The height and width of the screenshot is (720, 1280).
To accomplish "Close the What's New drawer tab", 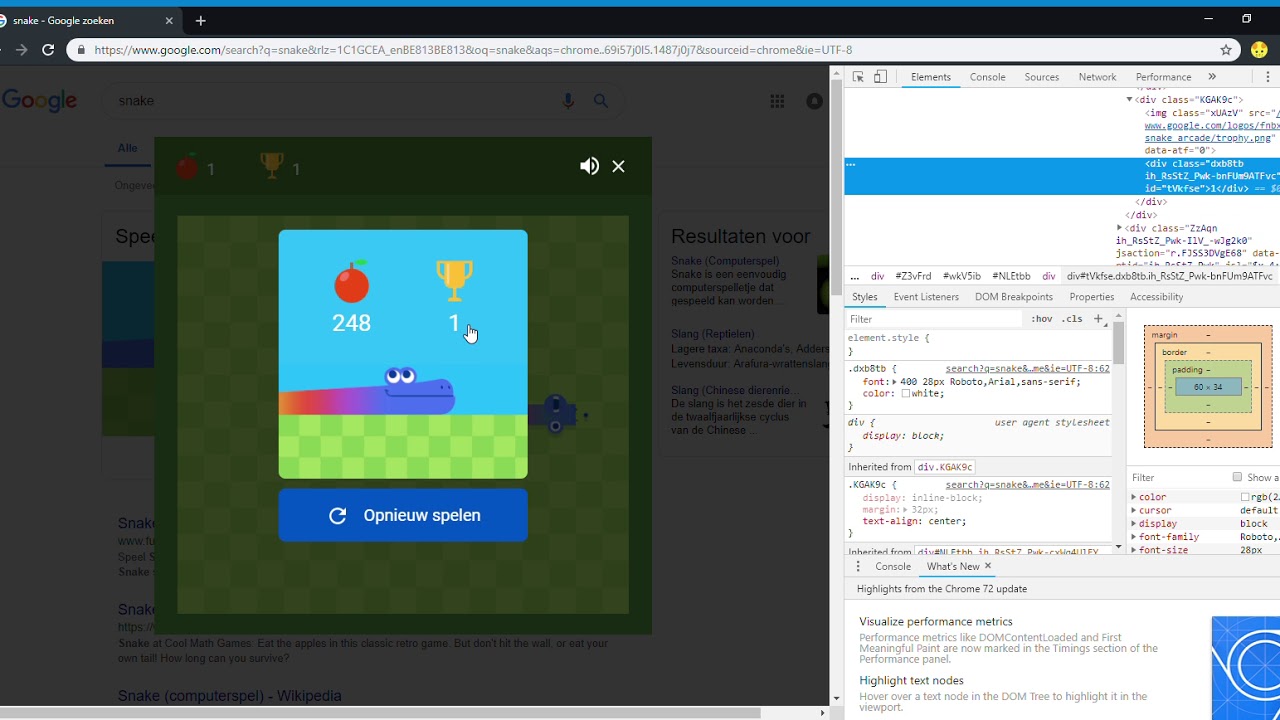I will click(x=988, y=566).
